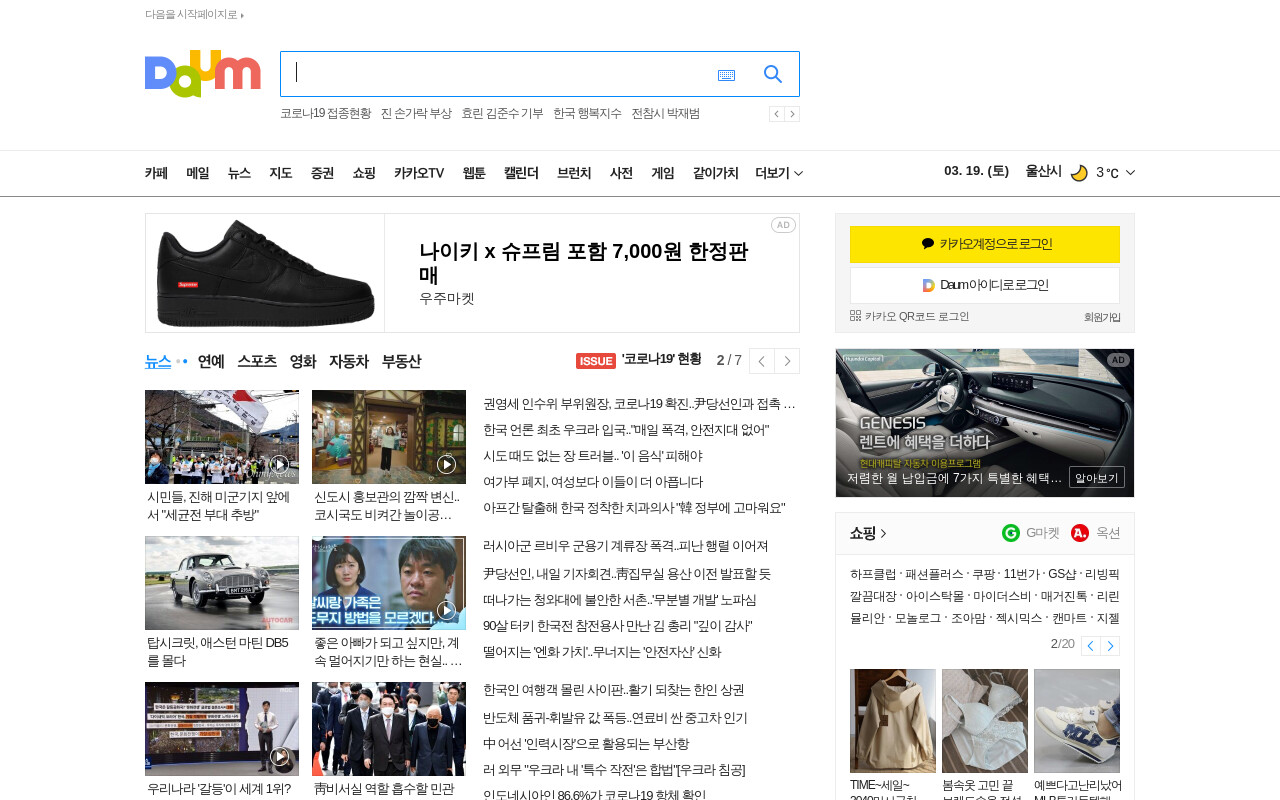
Task: Click the AD badge on Nike banner
Action: (x=783, y=225)
